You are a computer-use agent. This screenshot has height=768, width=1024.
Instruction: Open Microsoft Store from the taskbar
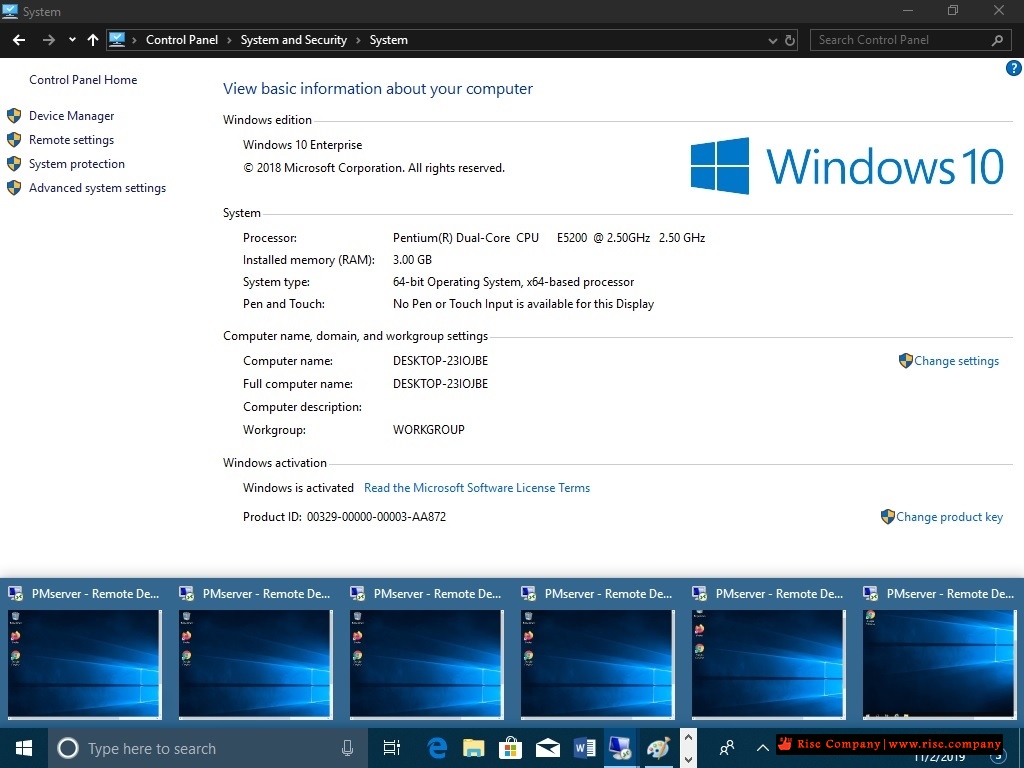(510, 748)
